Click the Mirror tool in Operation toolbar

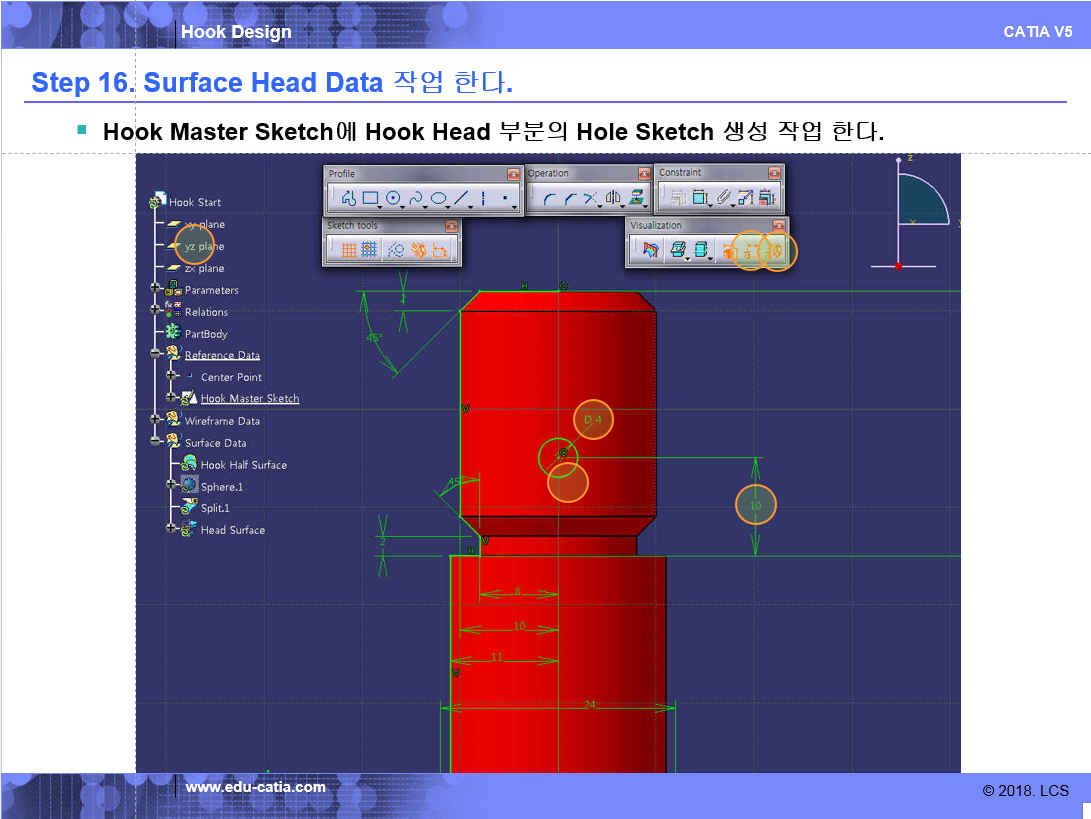612,198
